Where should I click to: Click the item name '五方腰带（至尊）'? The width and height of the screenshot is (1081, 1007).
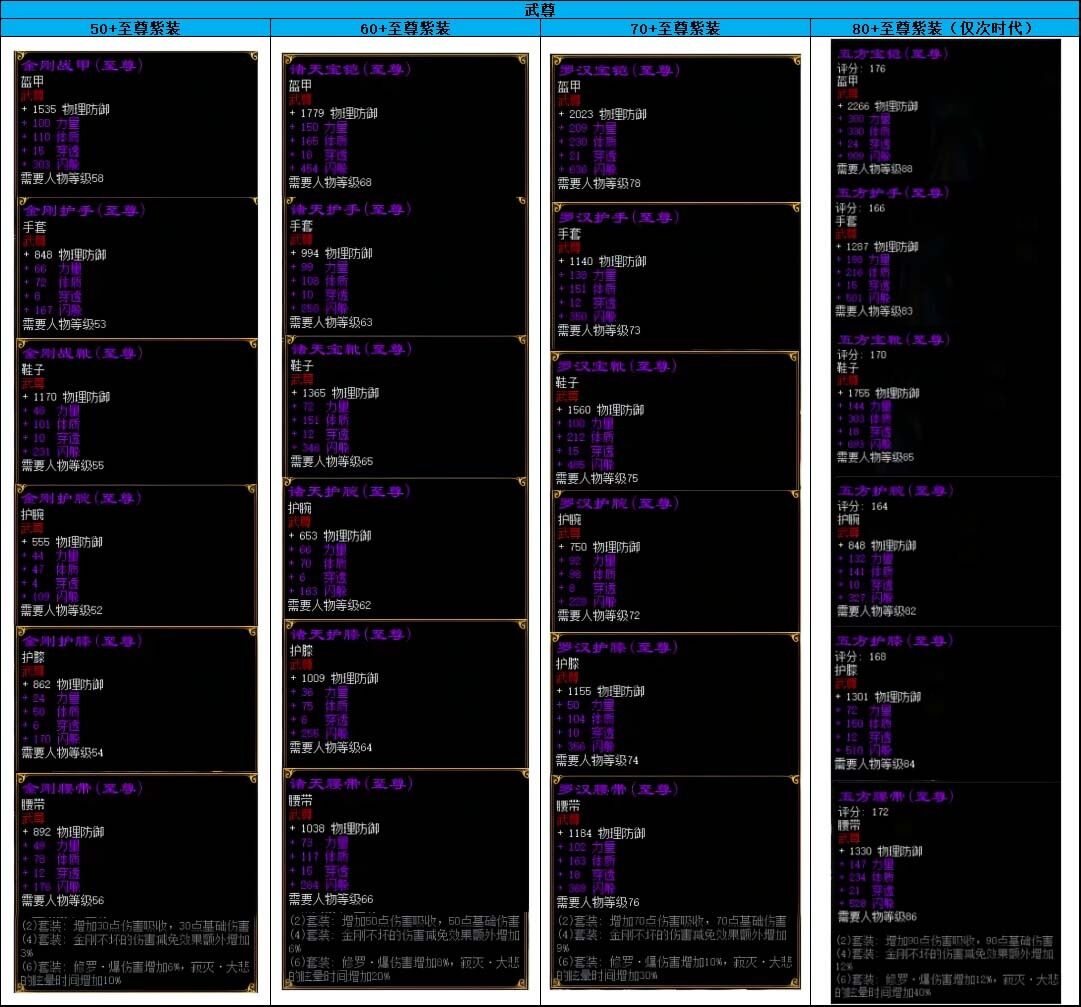tap(896, 797)
